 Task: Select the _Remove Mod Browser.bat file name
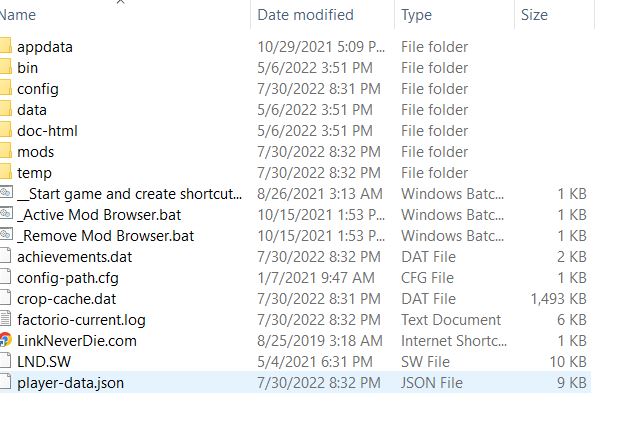pyautogui.click(x=105, y=236)
